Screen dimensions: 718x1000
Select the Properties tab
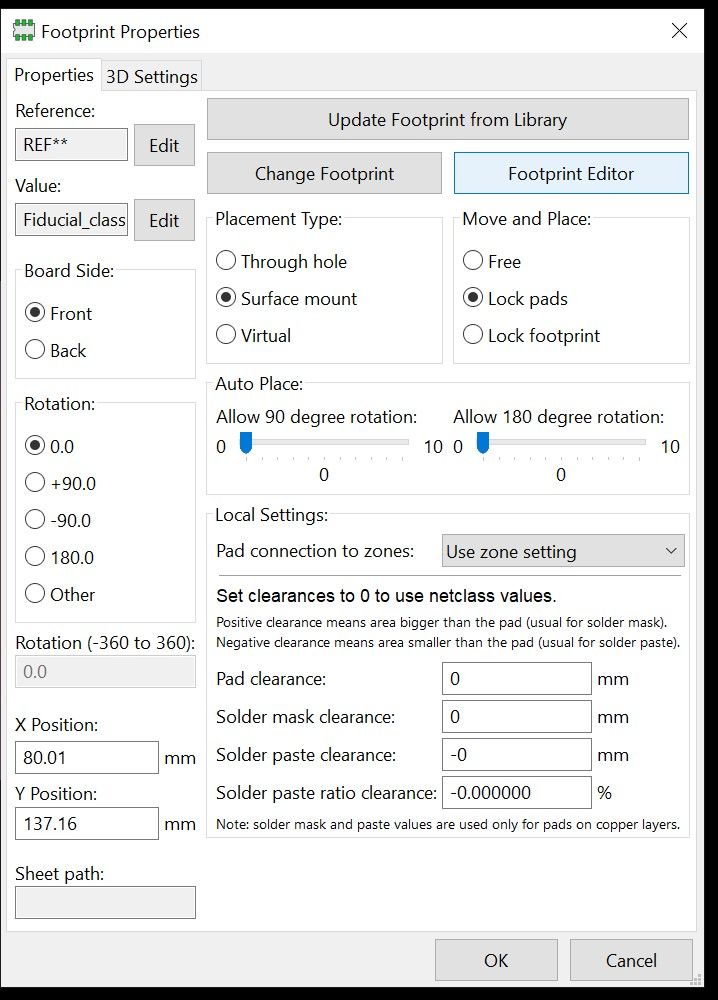(54, 75)
